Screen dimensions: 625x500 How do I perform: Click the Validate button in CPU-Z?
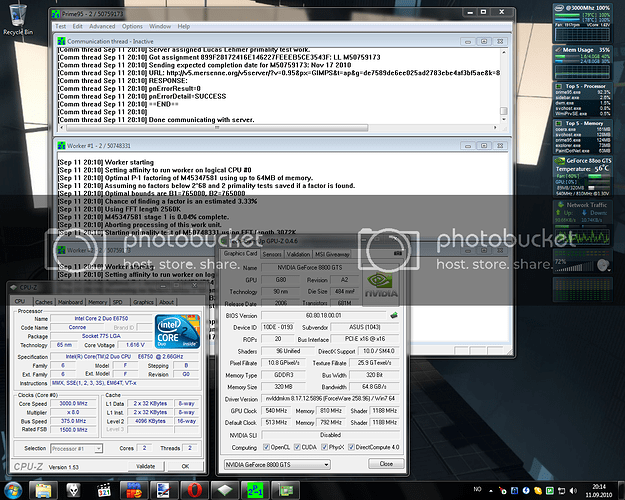(x=146, y=466)
